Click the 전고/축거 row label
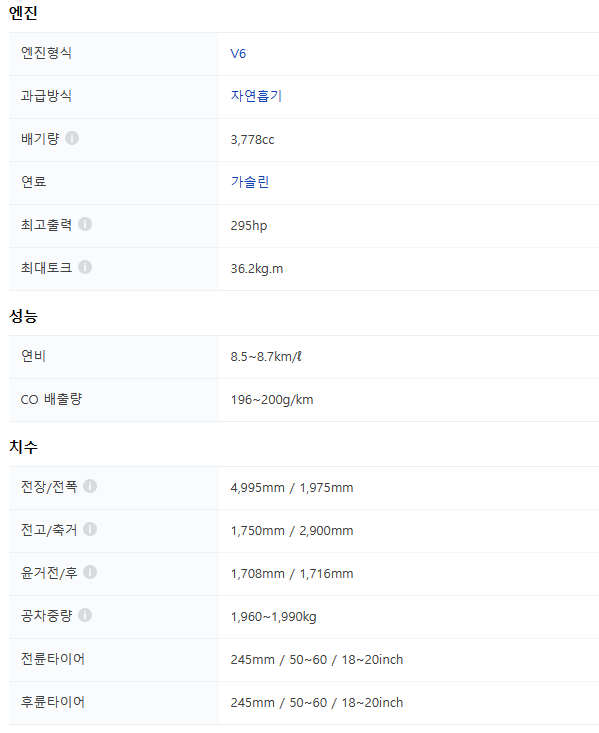 (49, 530)
